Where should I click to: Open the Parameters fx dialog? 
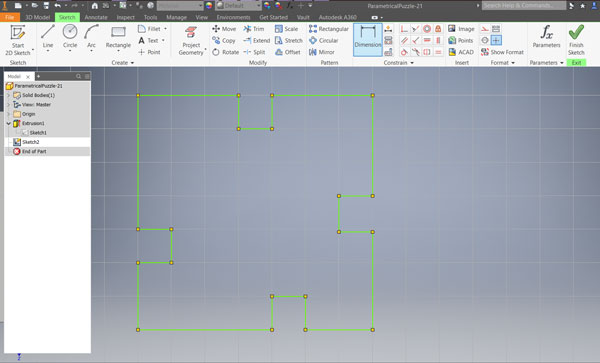tap(546, 37)
